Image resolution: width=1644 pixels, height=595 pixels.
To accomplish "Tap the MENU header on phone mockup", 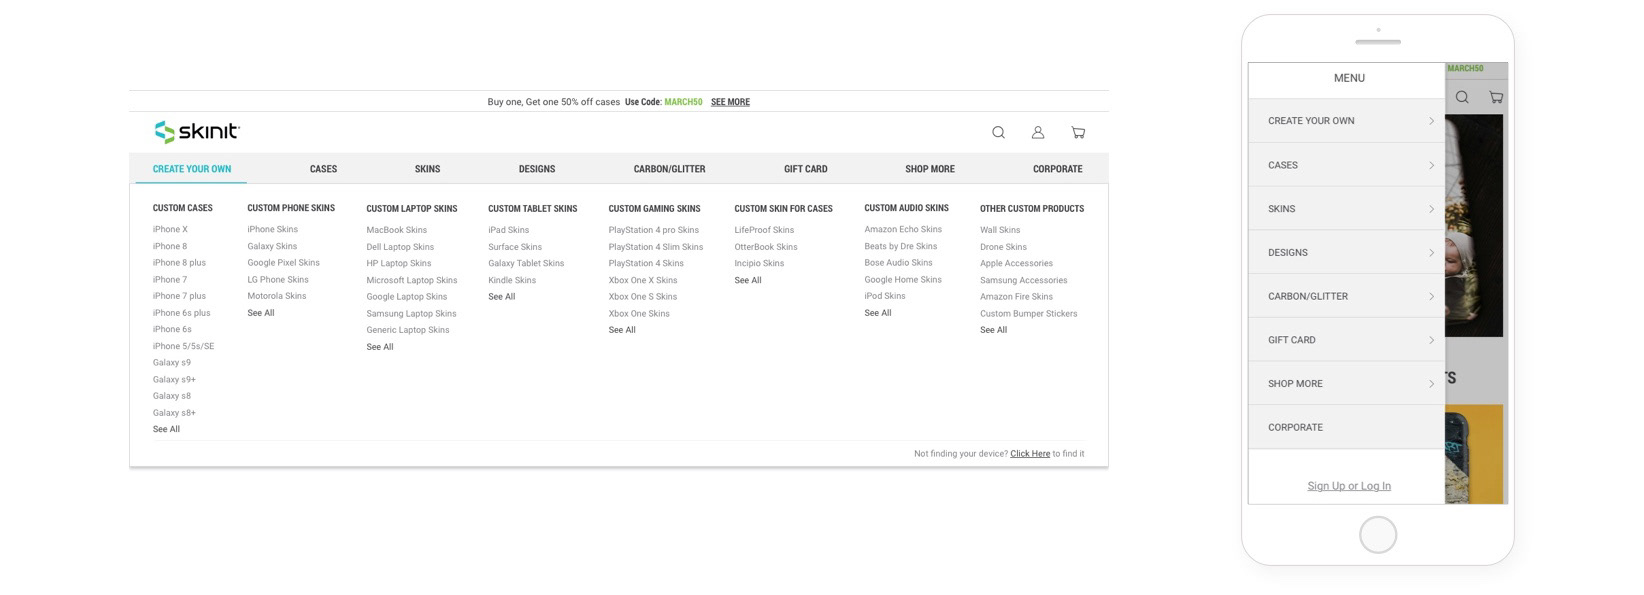I will tap(1349, 78).
